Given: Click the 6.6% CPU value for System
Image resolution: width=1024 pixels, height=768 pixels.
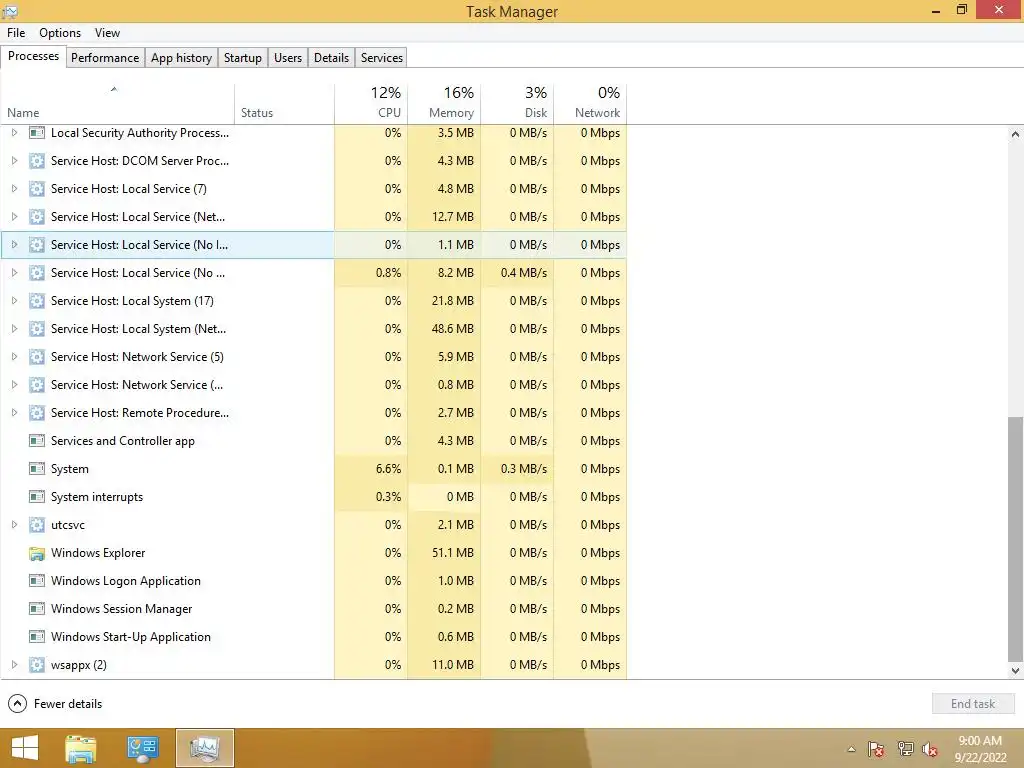Looking at the screenshot, I should click(389, 469).
